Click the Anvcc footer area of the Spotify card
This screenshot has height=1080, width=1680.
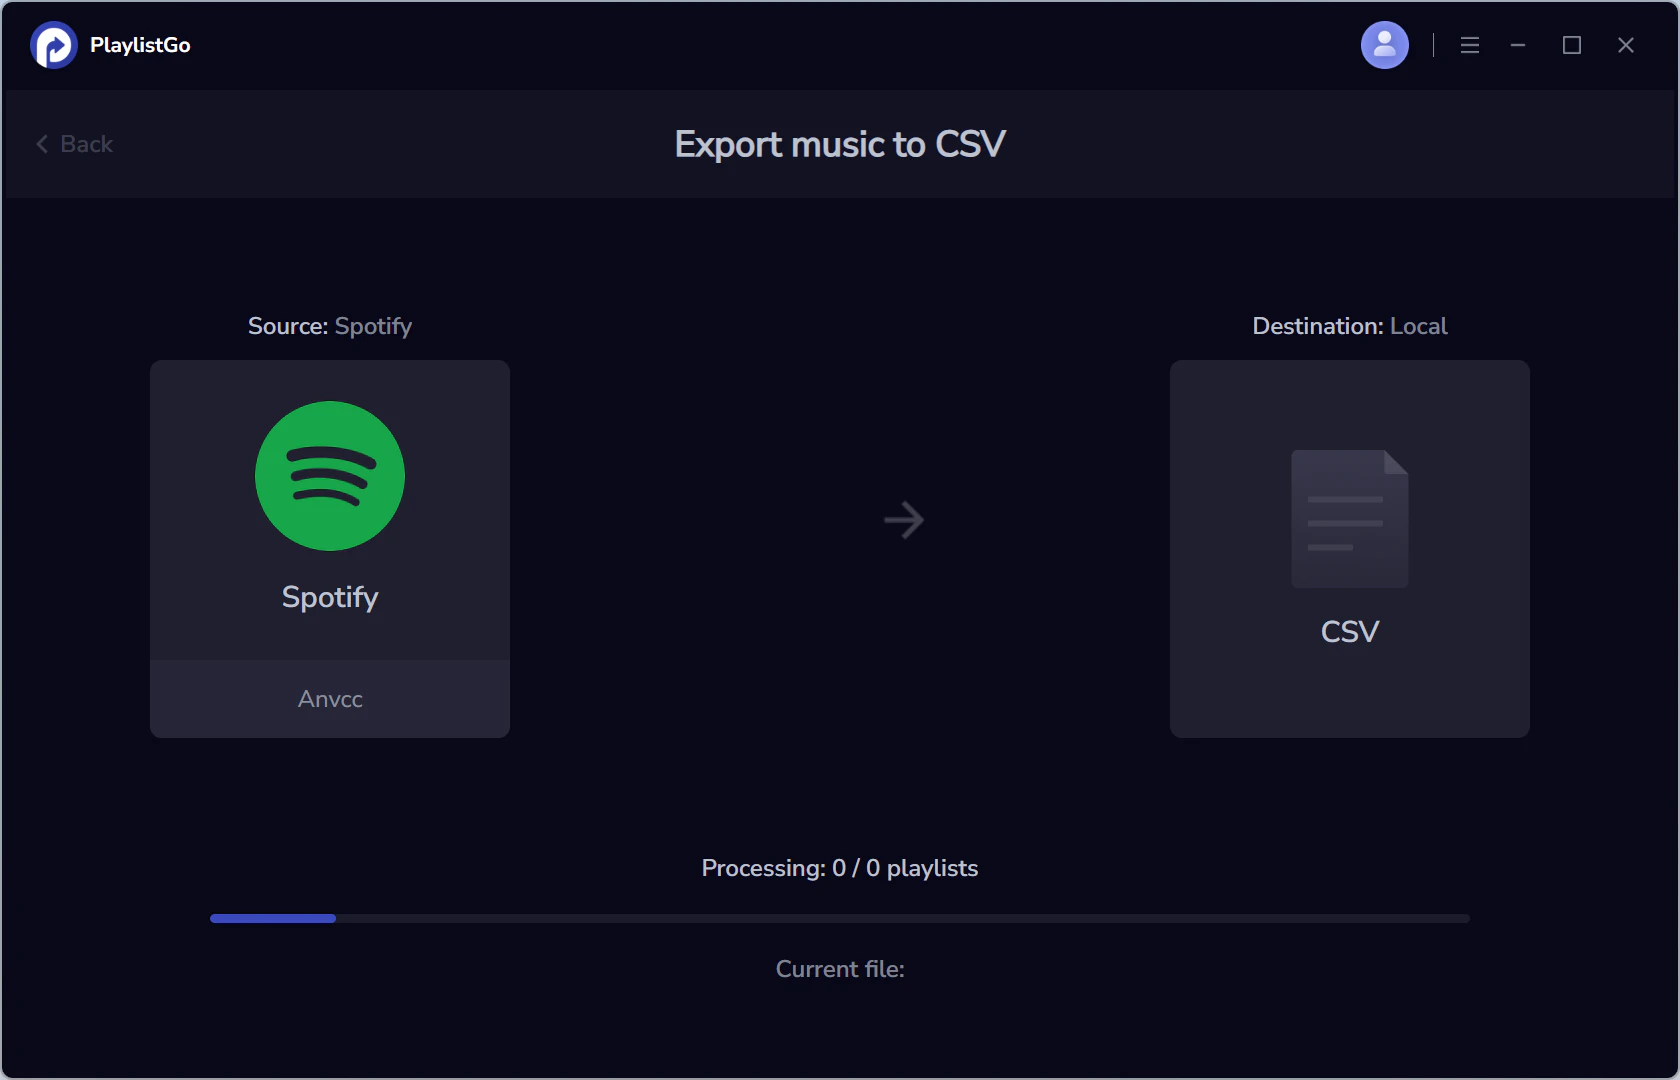[x=329, y=699]
